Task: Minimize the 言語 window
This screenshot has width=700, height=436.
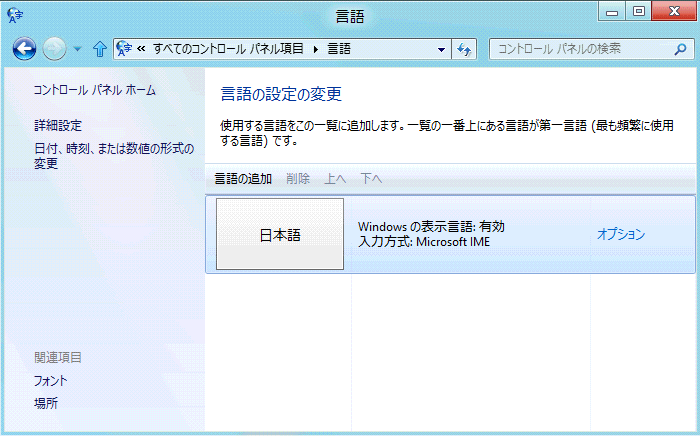Action: pos(612,12)
